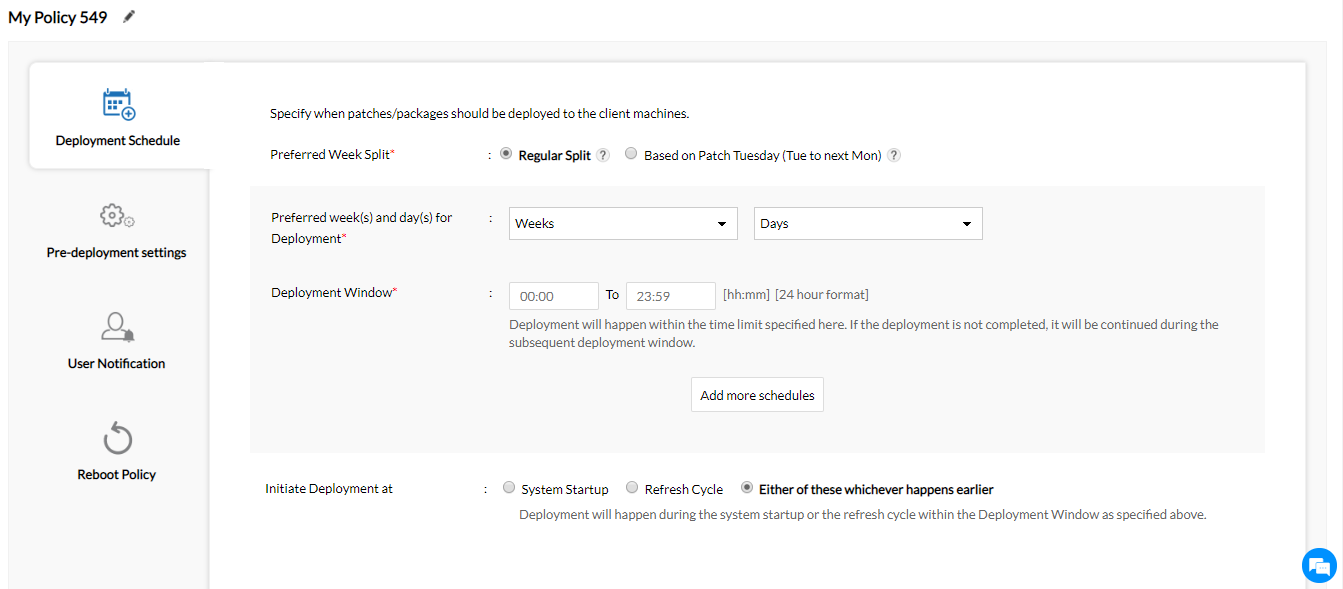This screenshot has height=589, width=1343.
Task: Choose Based on Patch Tuesday radio option
Action: [631, 154]
